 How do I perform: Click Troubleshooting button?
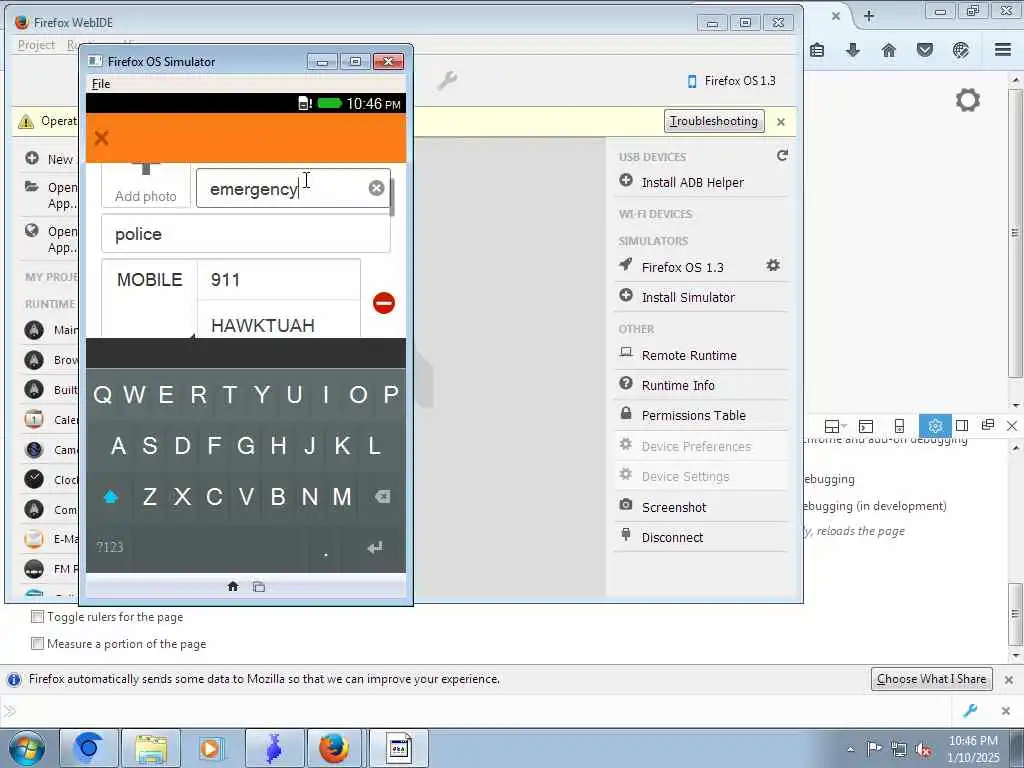pyautogui.click(x=714, y=121)
